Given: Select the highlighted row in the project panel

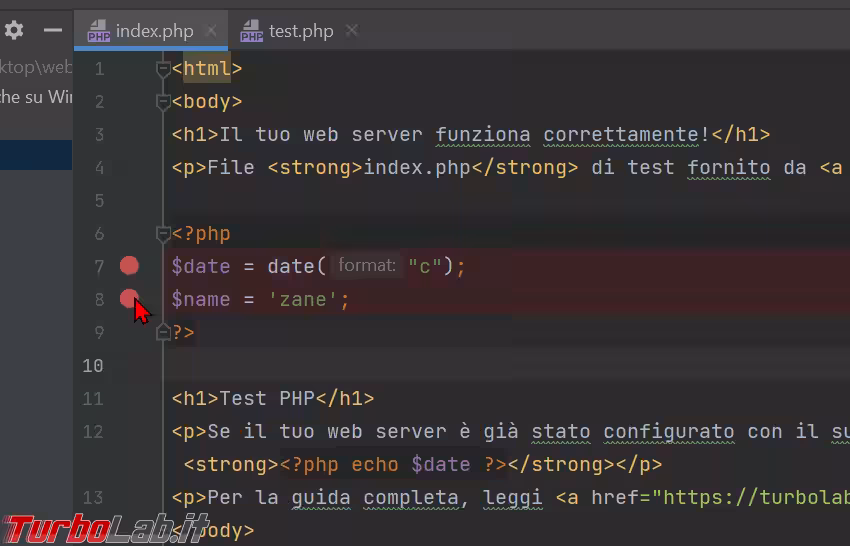Looking at the screenshot, I should click(36, 155).
